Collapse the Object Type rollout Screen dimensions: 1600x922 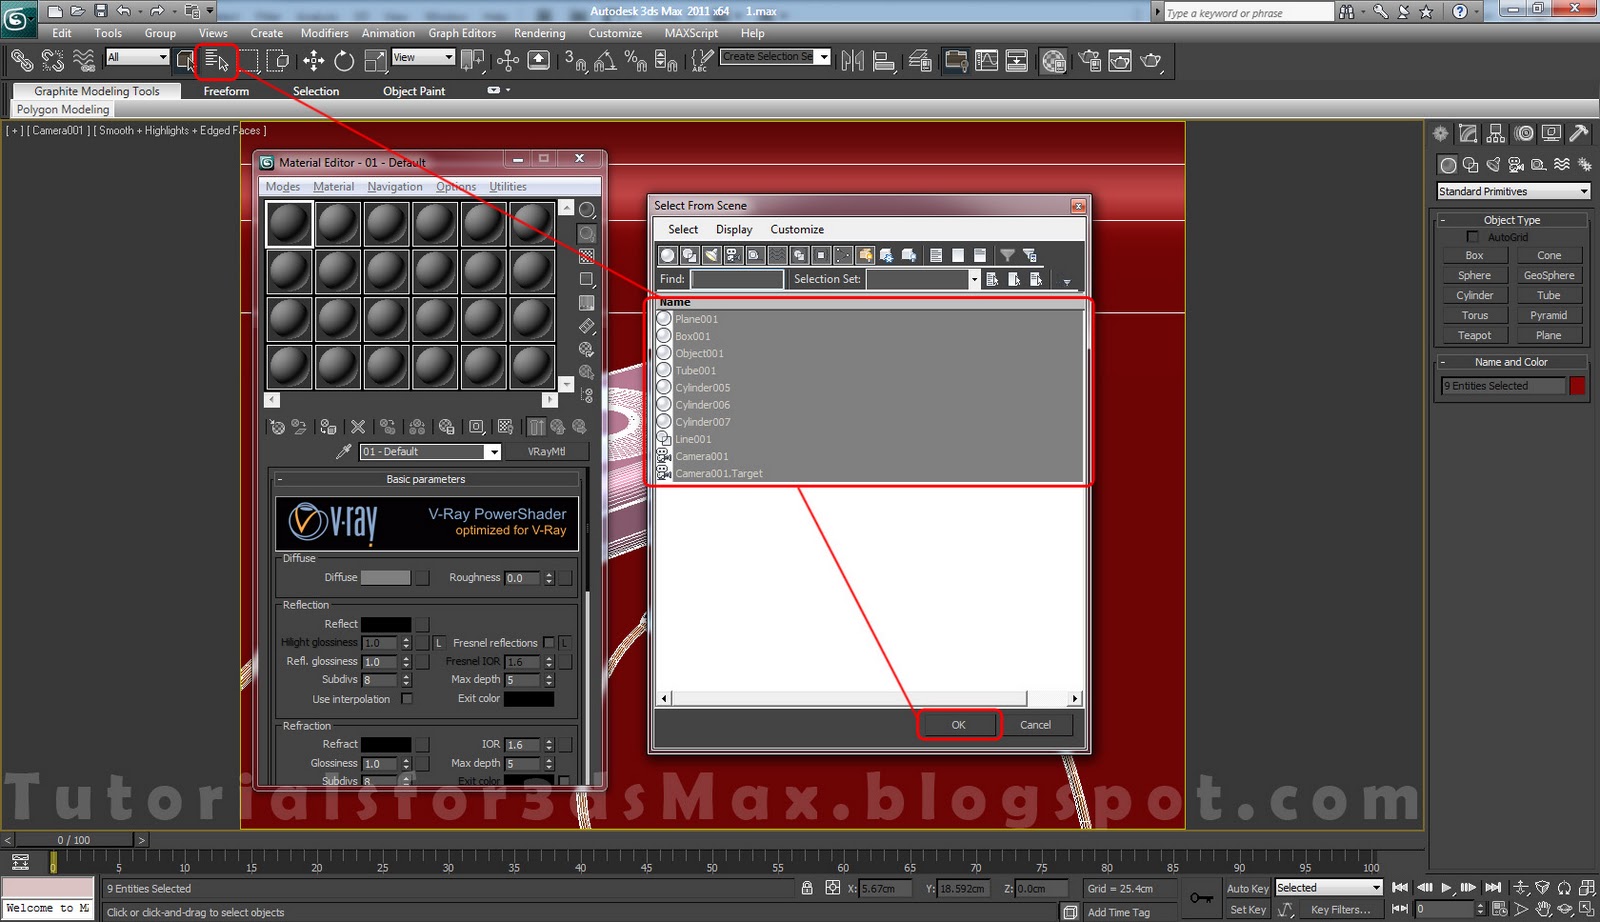pos(1512,220)
